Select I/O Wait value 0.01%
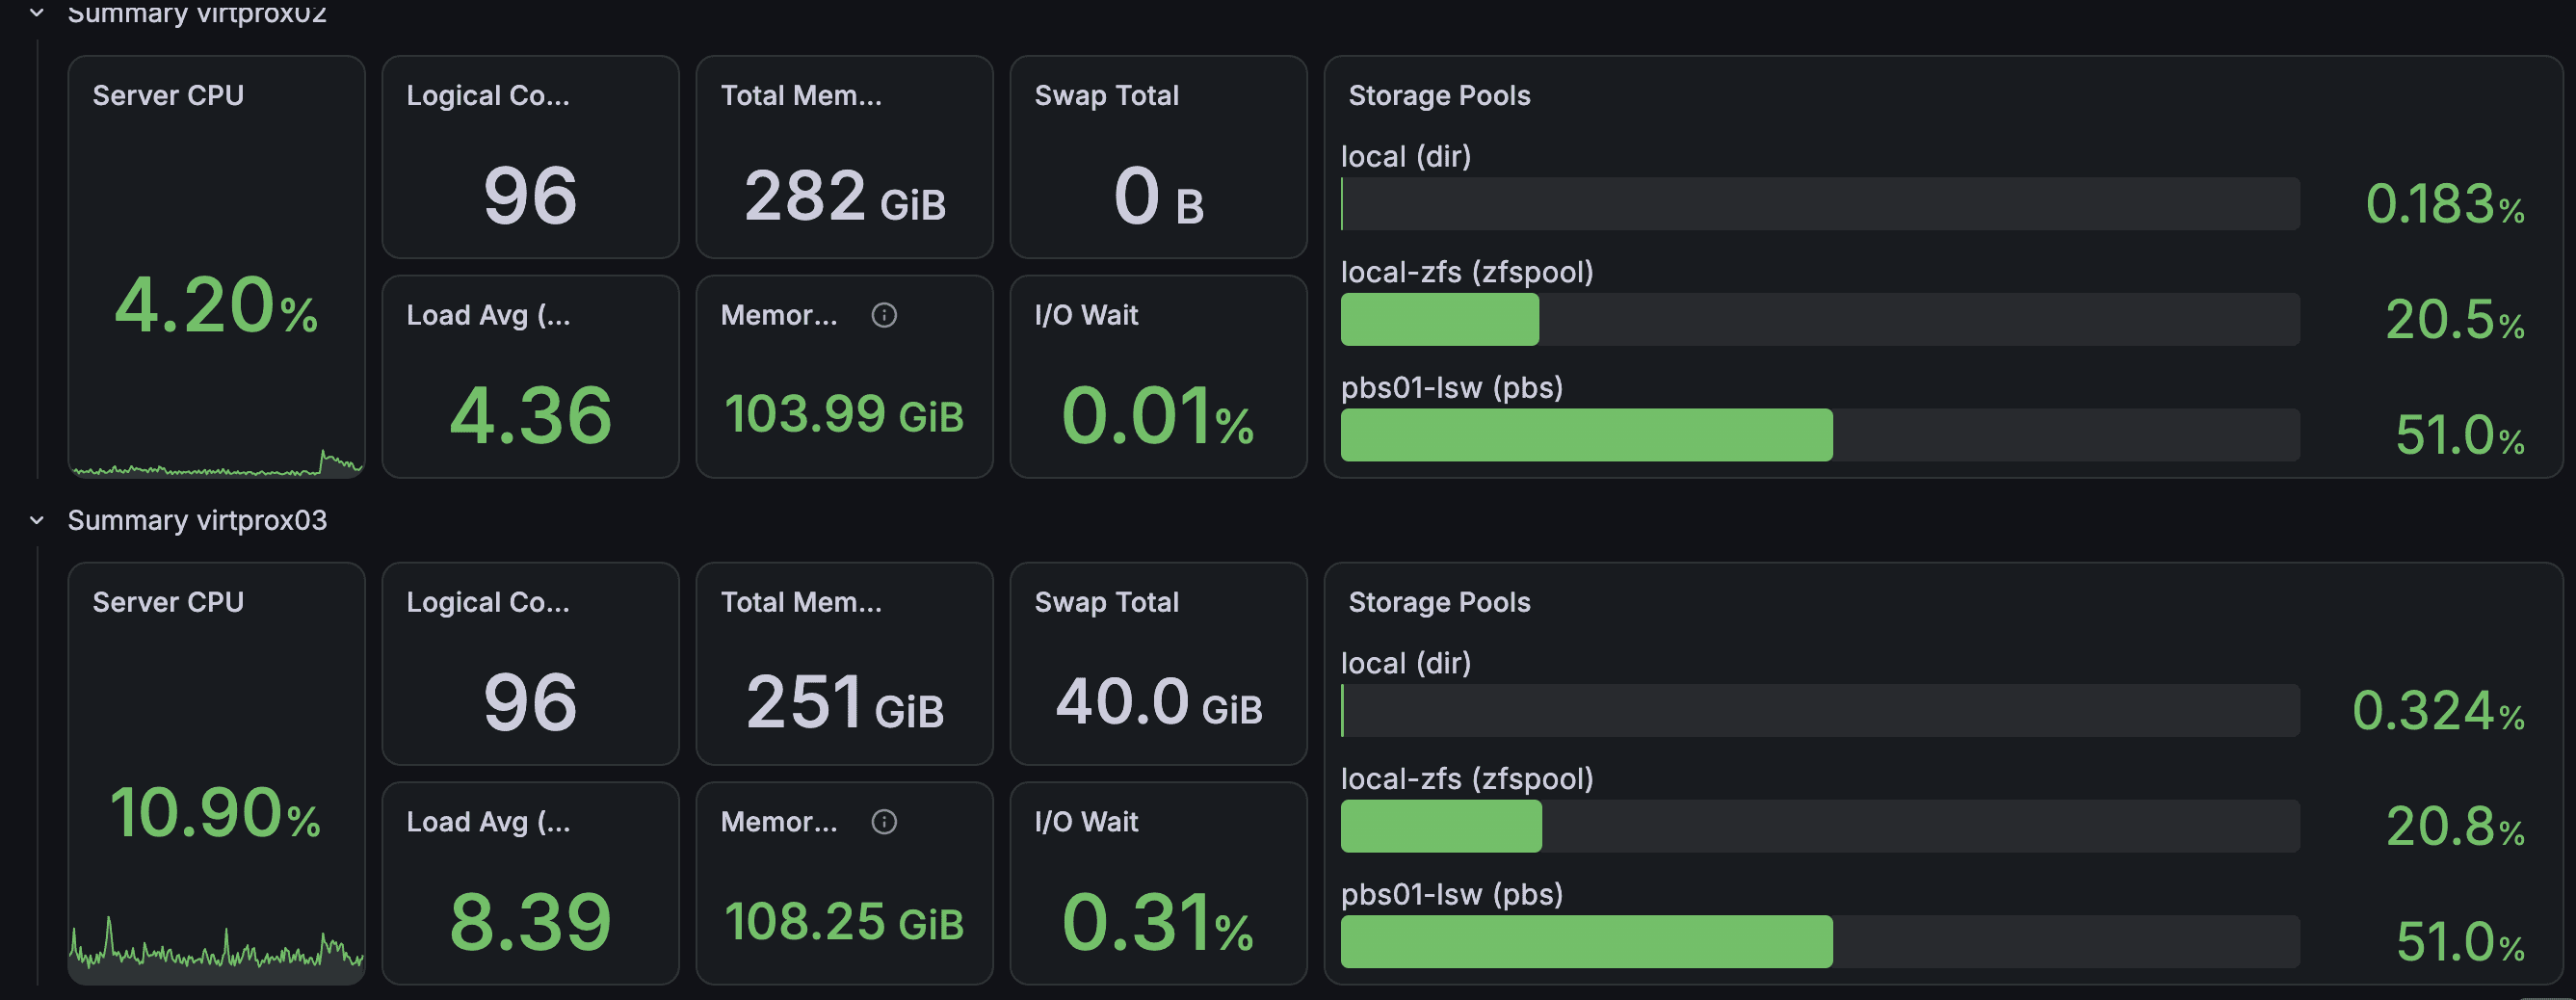This screenshot has width=2576, height=1000. coord(1158,416)
